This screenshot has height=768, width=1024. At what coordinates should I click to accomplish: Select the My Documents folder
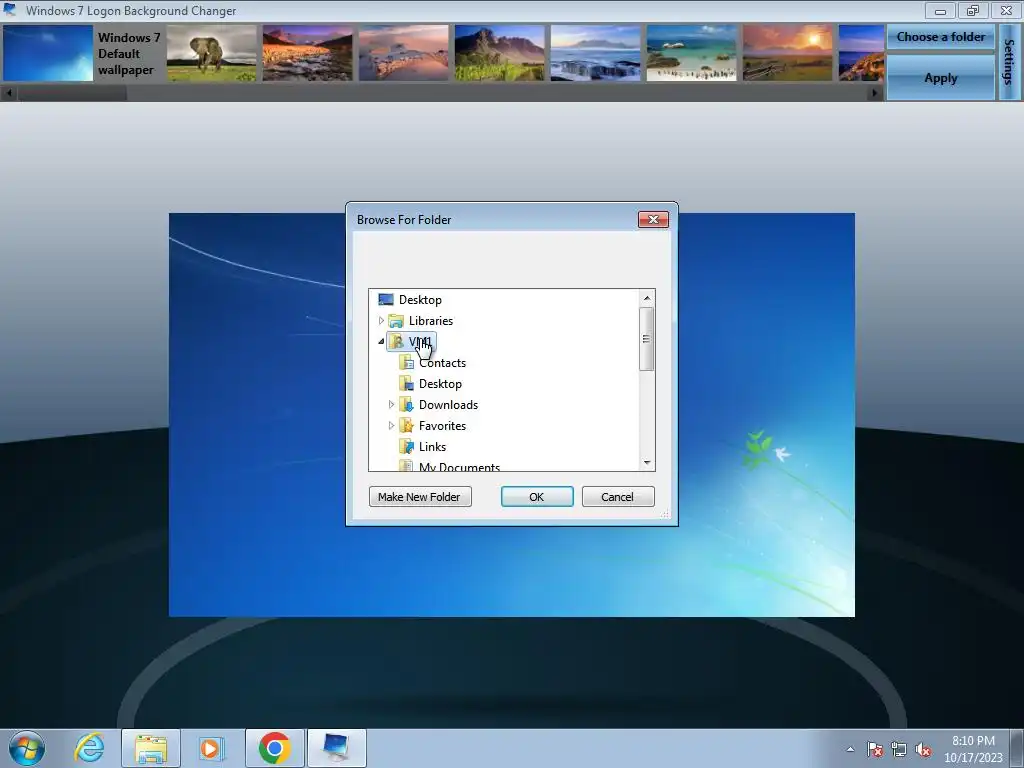[x=459, y=466]
